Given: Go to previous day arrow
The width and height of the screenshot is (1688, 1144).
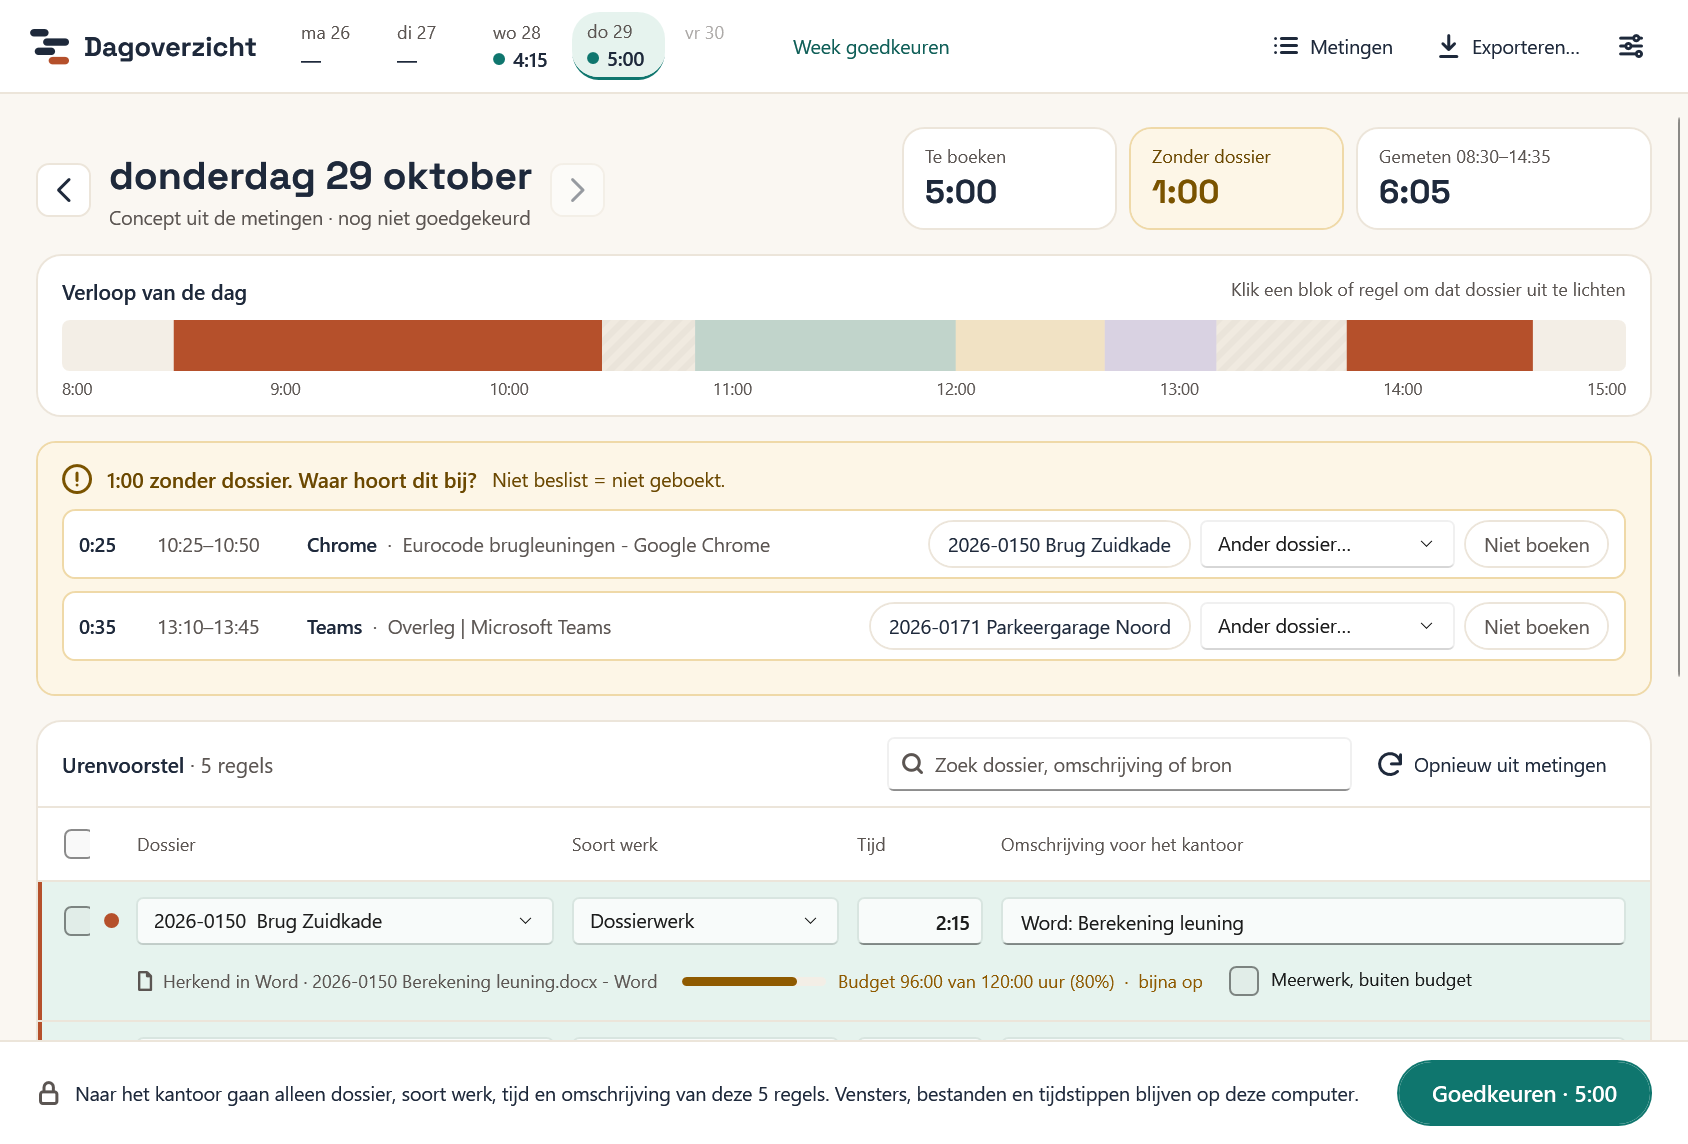Looking at the screenshot, I should [64, 190].
